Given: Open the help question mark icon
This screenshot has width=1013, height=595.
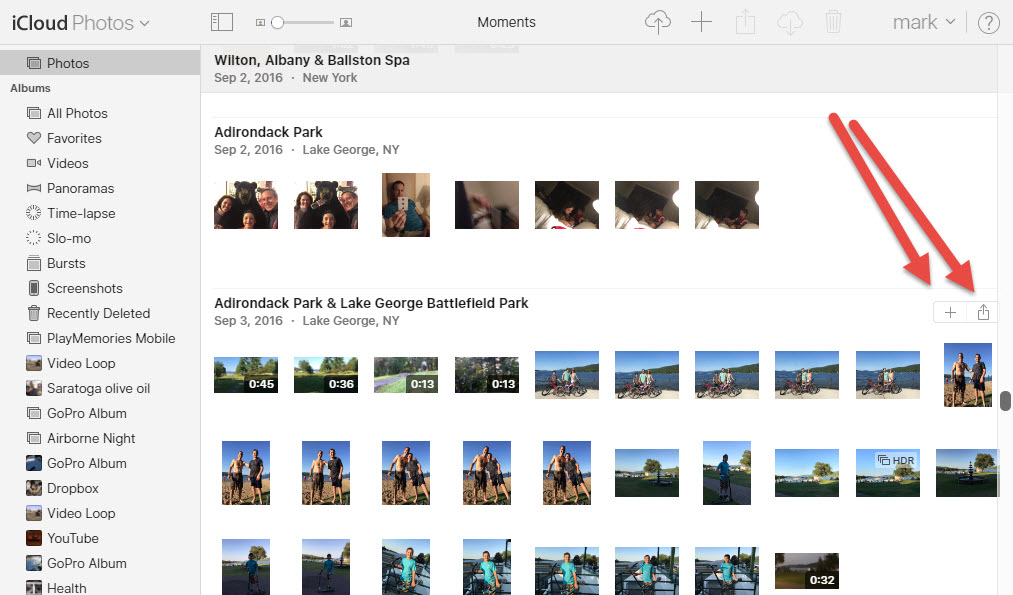Looking at the screenshot, I should coord(988,23).
